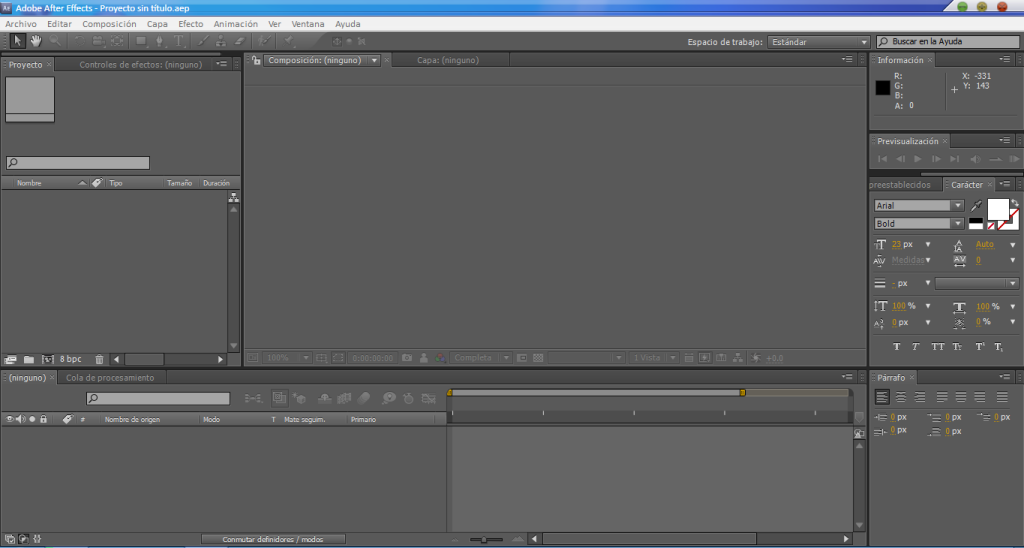Image resolution: width=1024 pixels, height=548 pixels.
Task: Select the Selection arrow tool
Action: [x=17, y=41]
